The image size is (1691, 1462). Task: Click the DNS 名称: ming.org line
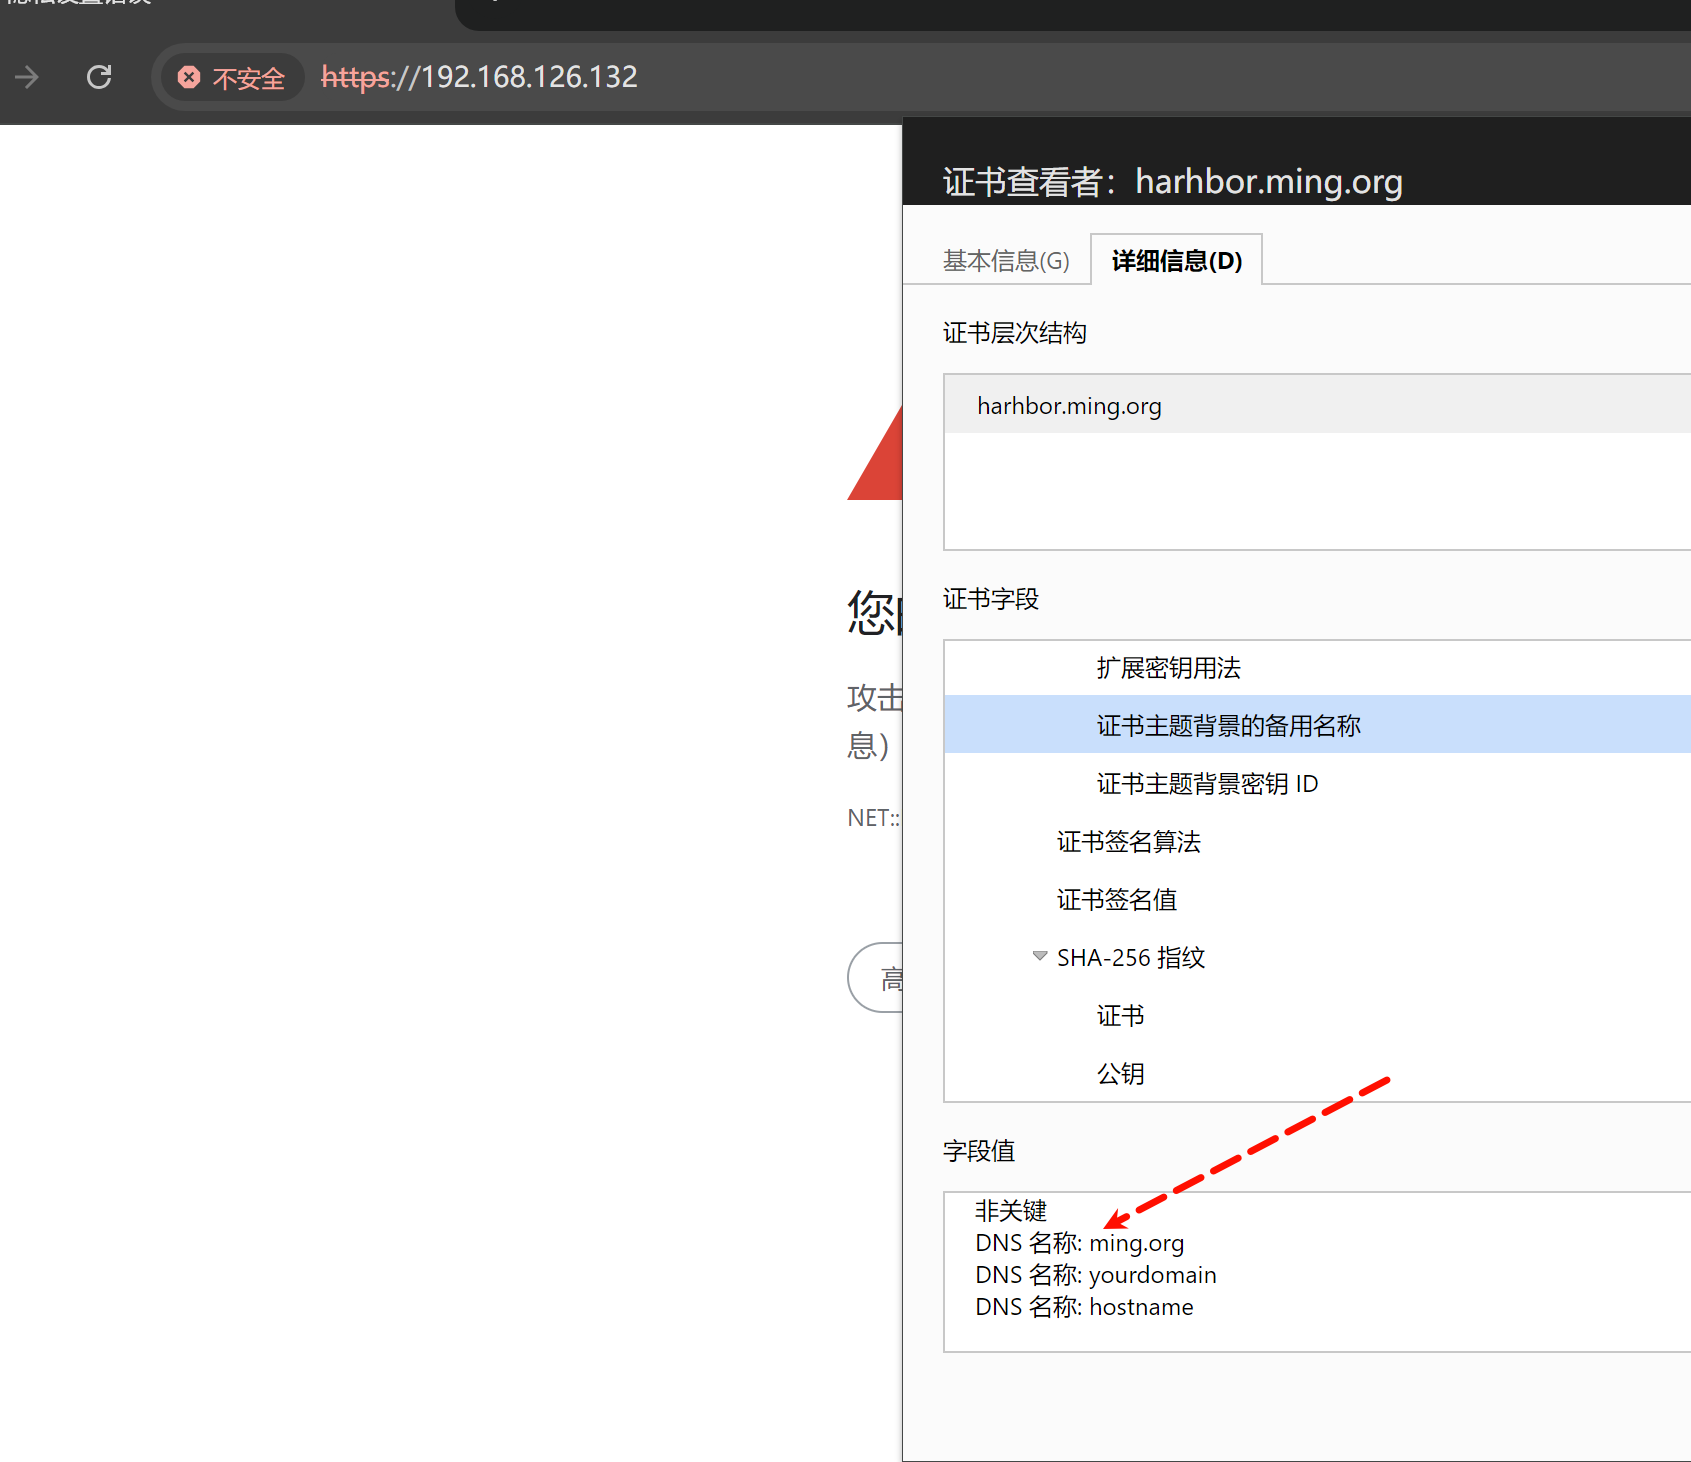[x=1079, y=1243]
